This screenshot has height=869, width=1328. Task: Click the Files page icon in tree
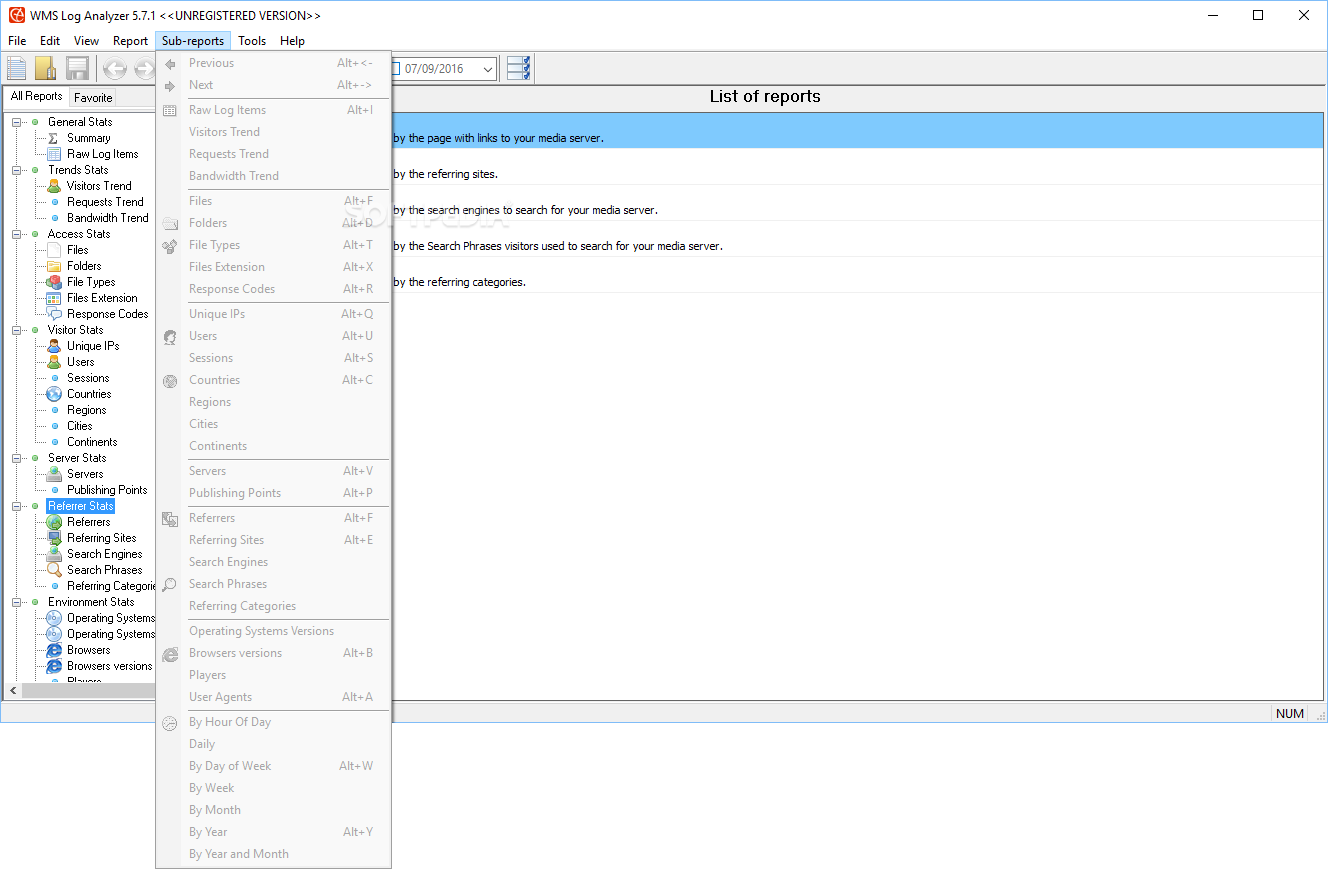(54, 250)
